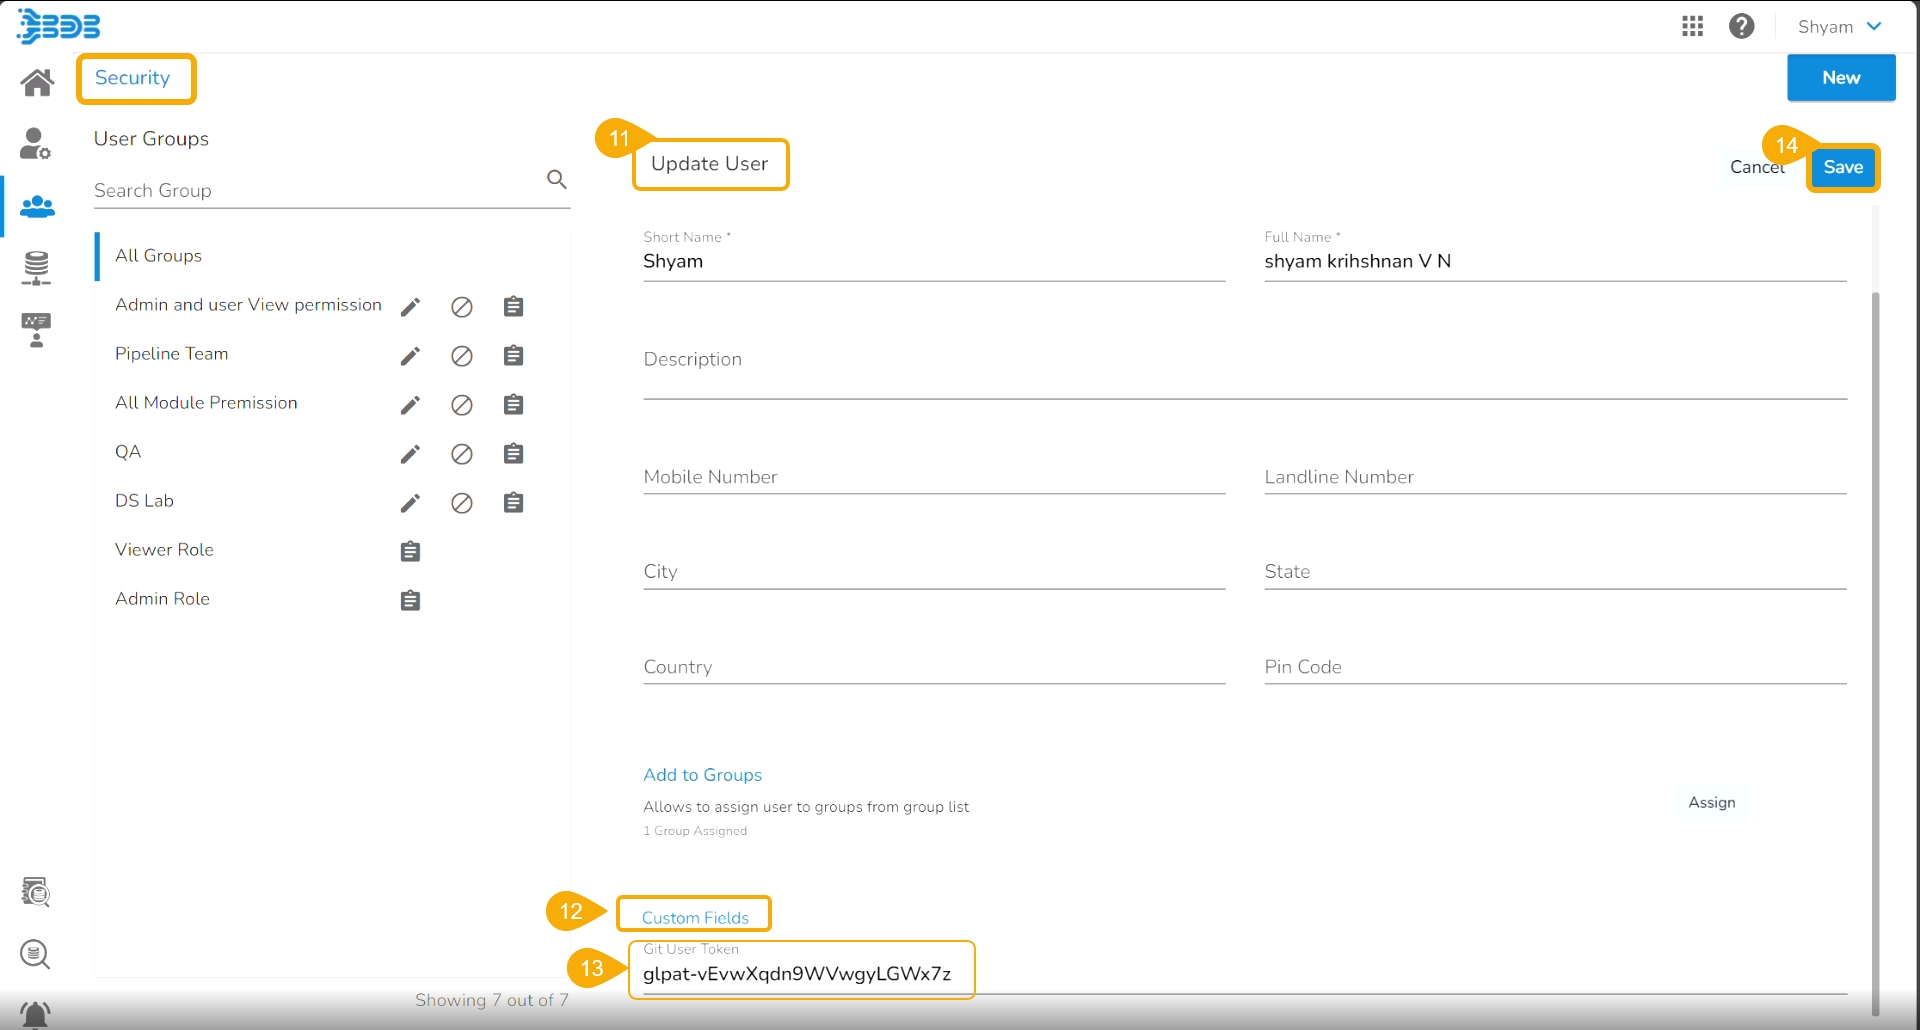Click the search magnifier in User Groups
1920x1030 pixels.
point(557,179)
